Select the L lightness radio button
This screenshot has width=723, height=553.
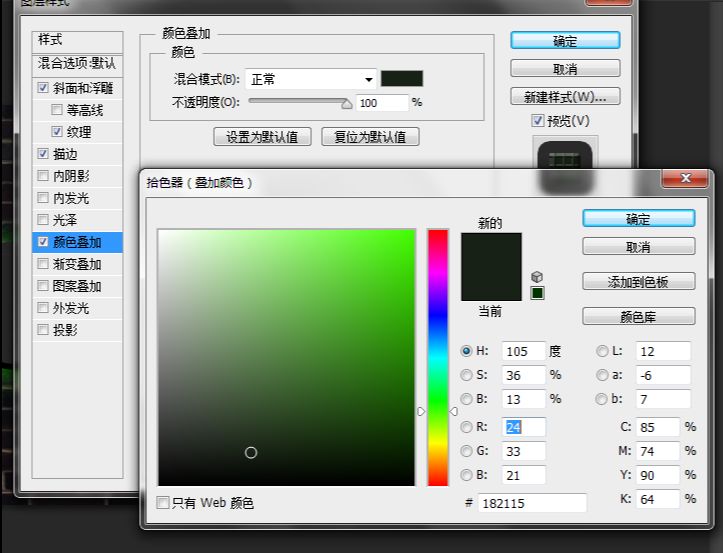point(602,351)
